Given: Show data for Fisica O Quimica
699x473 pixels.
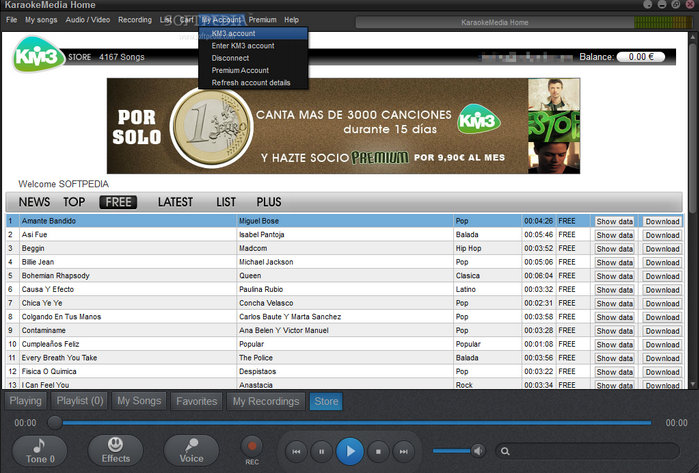Looking at the screenshot, I should [615, 372].
